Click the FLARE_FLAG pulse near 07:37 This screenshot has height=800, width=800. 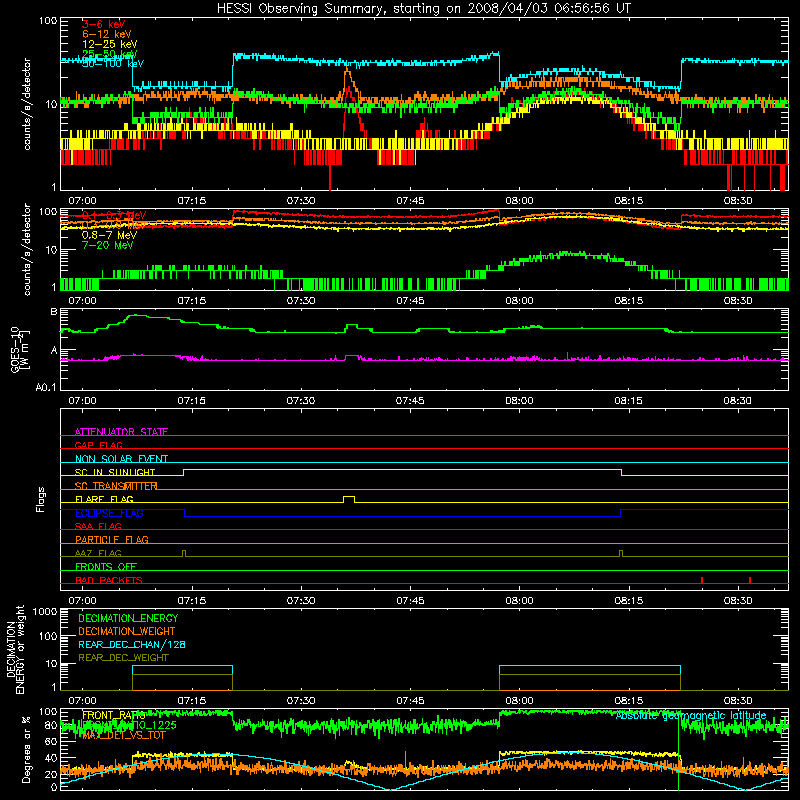(349, 499)
